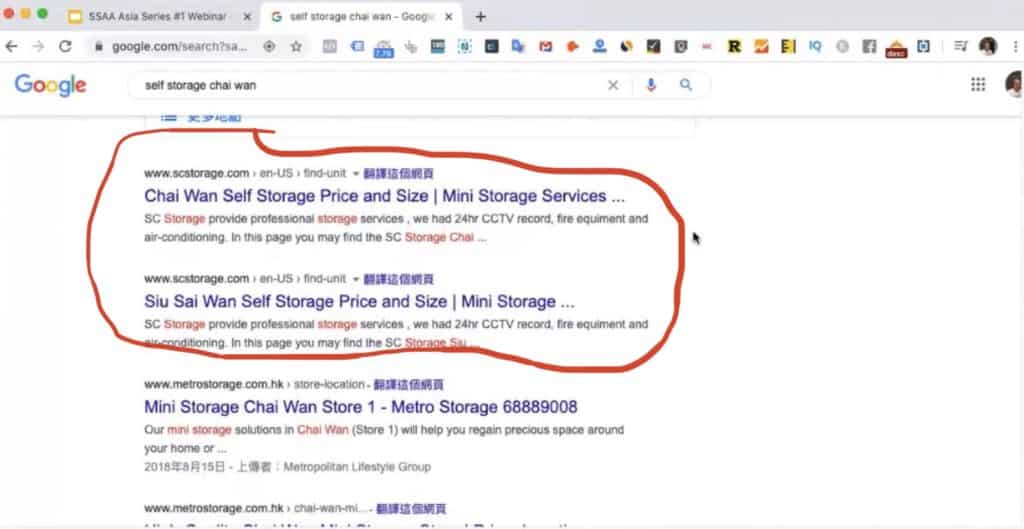Click the Google logo
This screenshot has width=1024, height=529.
tap(50, 85)
